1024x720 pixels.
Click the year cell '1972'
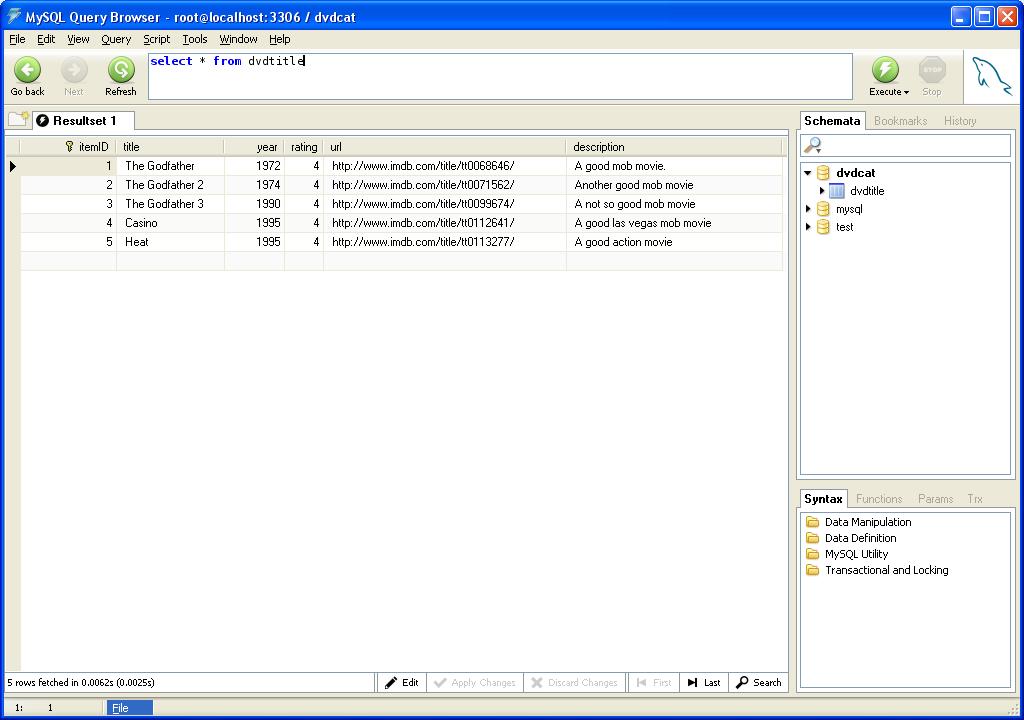(x=254, y=166)
